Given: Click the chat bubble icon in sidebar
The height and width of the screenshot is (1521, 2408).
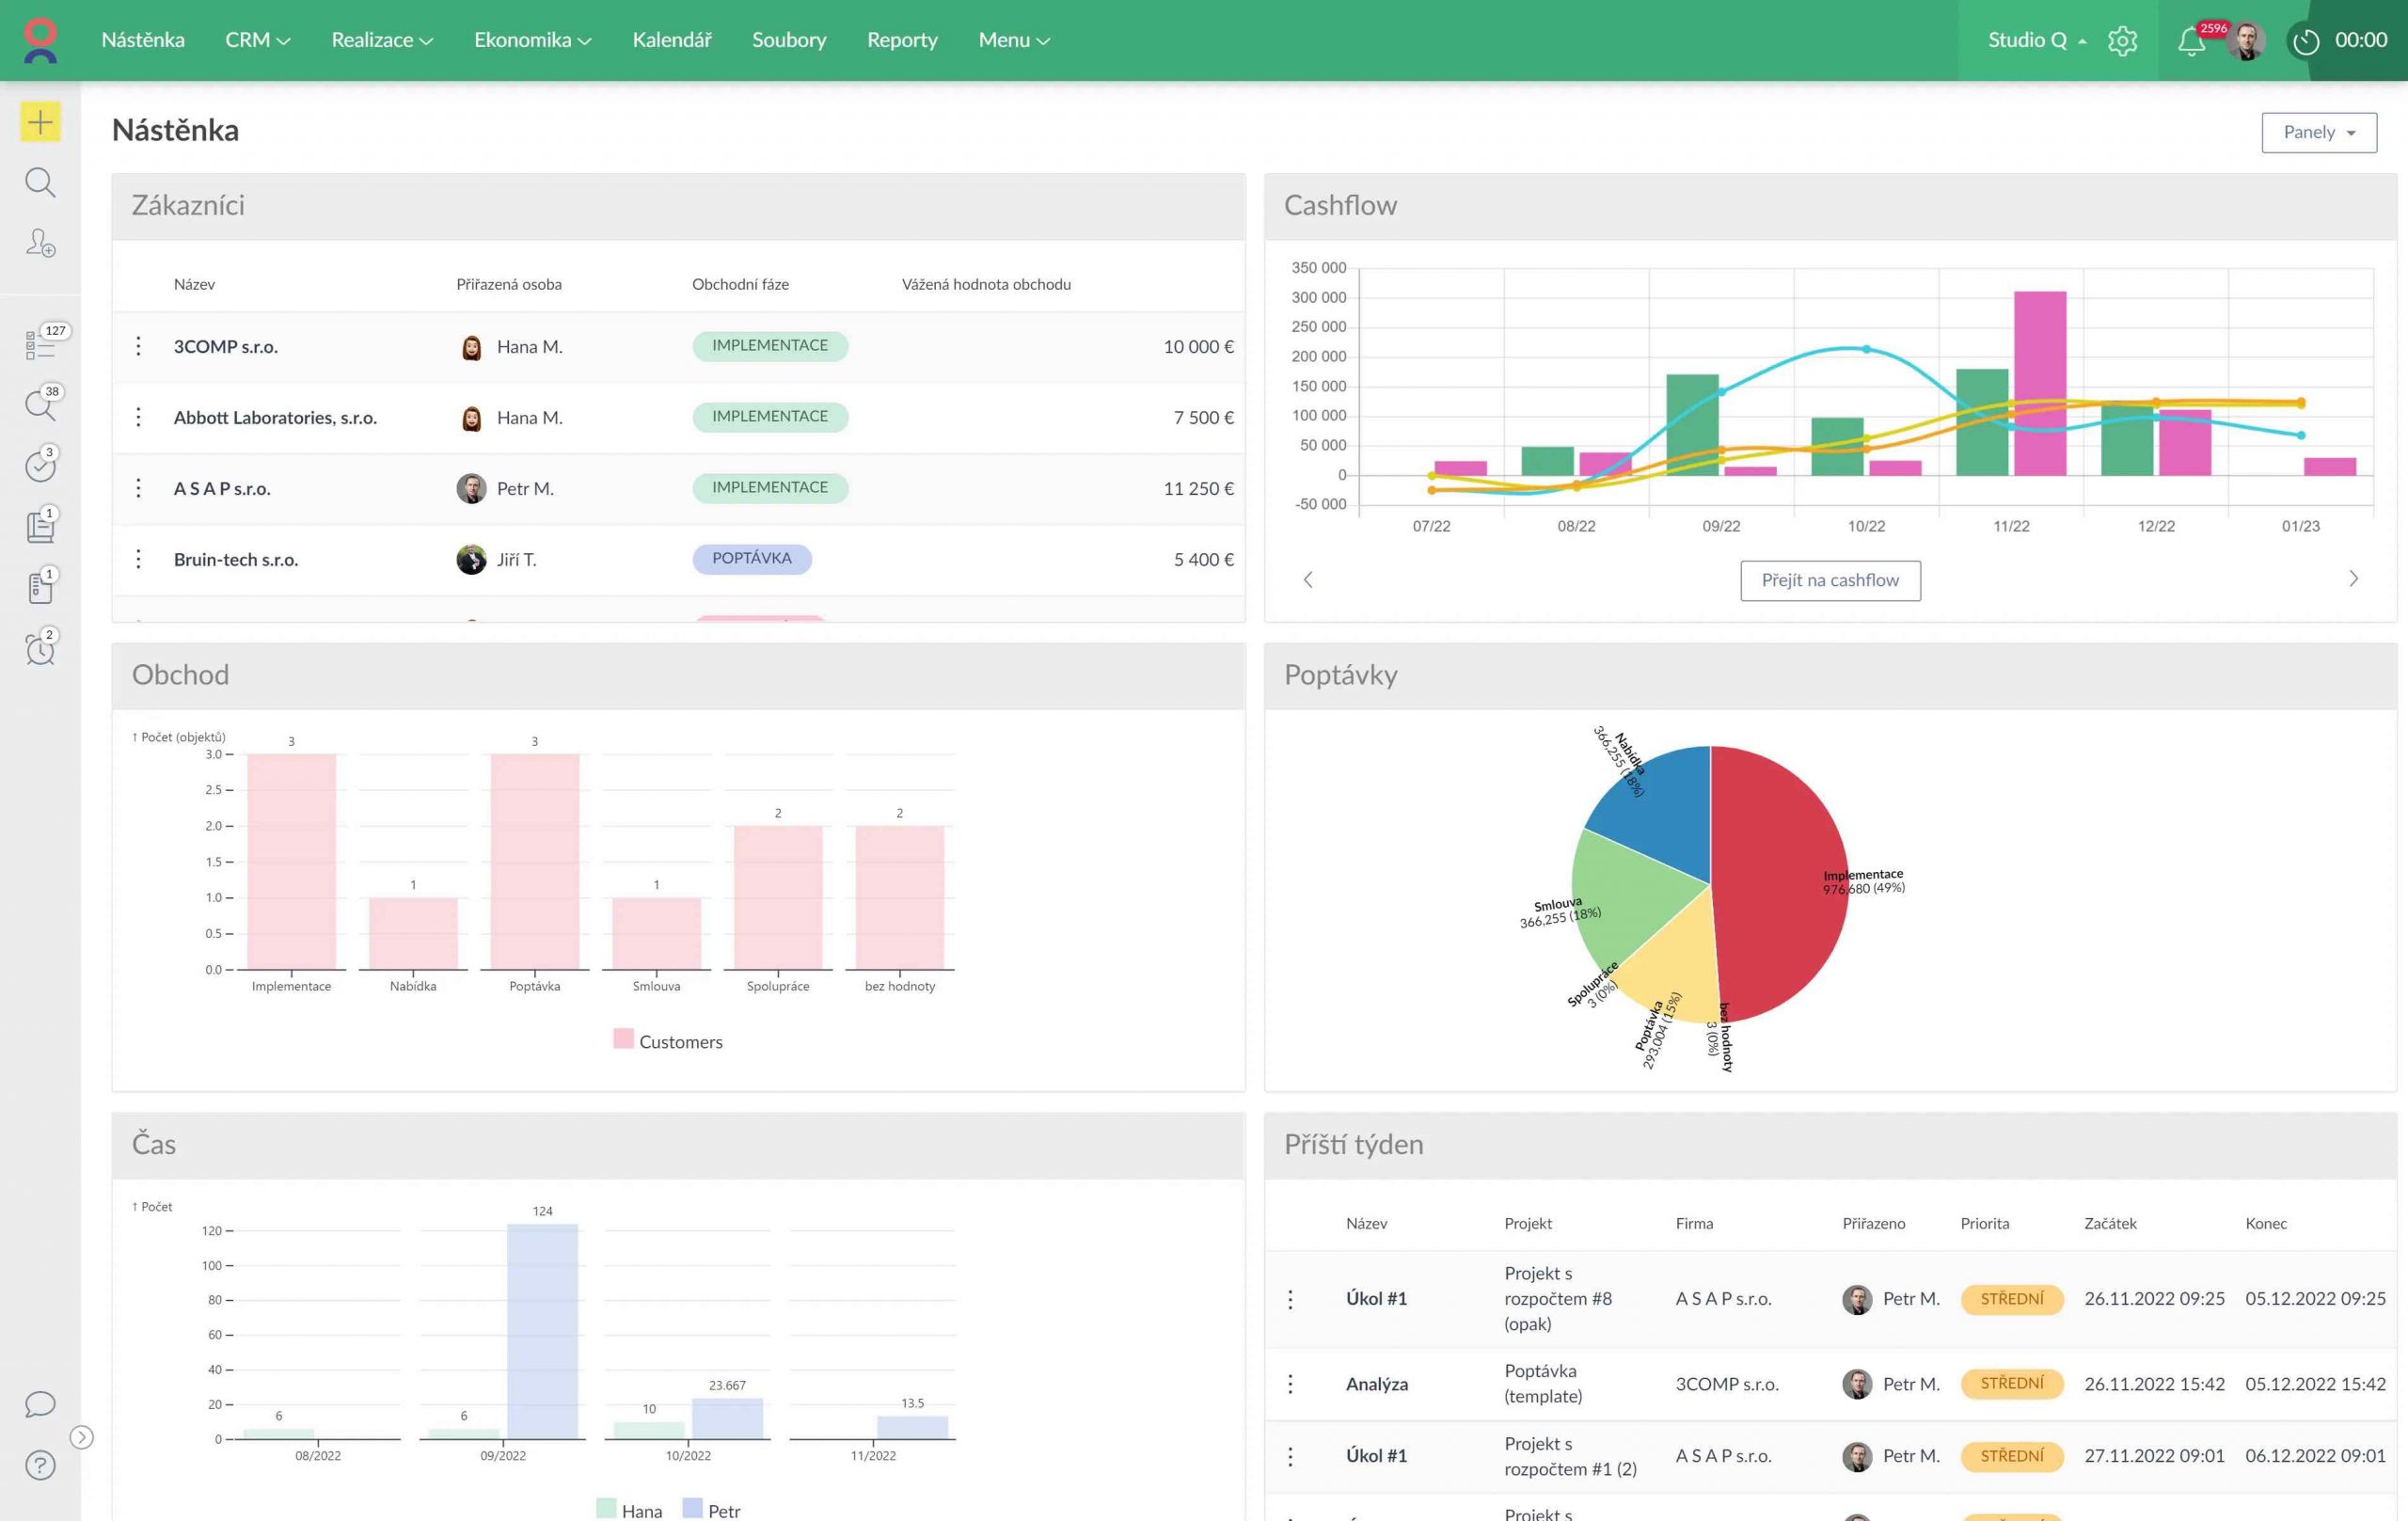Looking at the screenshot, I should point(40,1404).
